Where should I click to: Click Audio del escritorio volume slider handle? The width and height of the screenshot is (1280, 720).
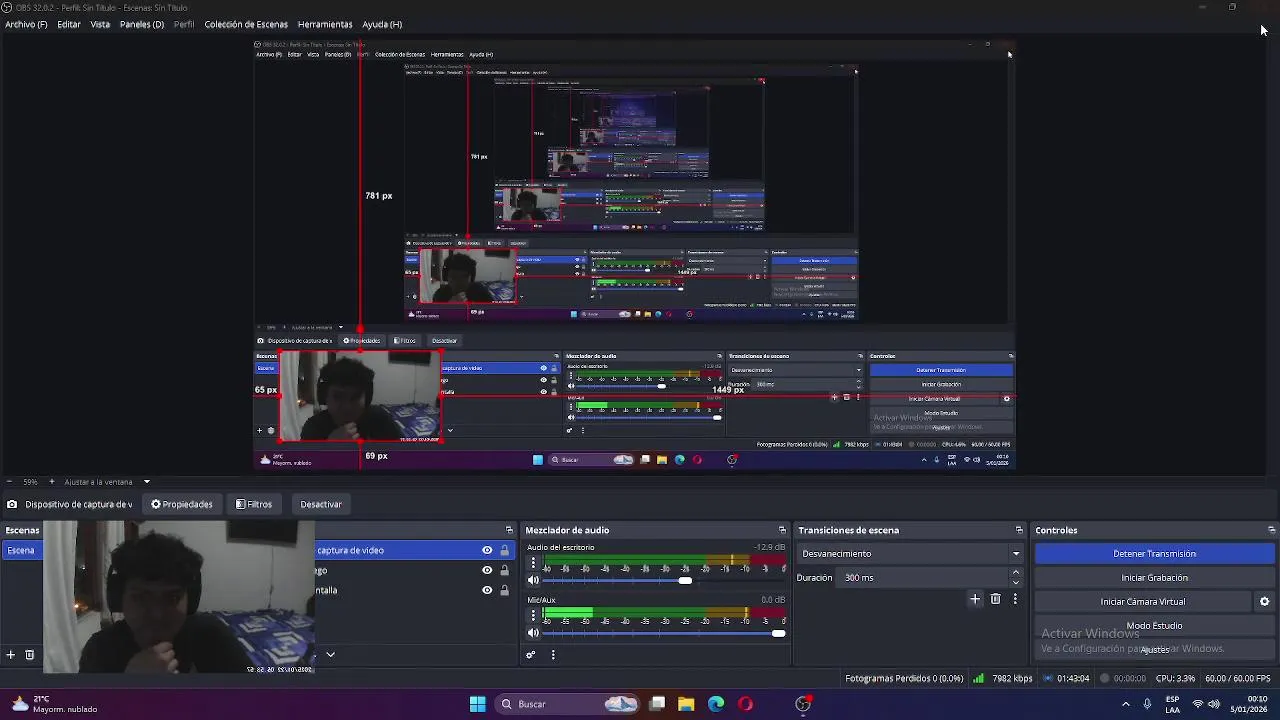click(685, 580)
